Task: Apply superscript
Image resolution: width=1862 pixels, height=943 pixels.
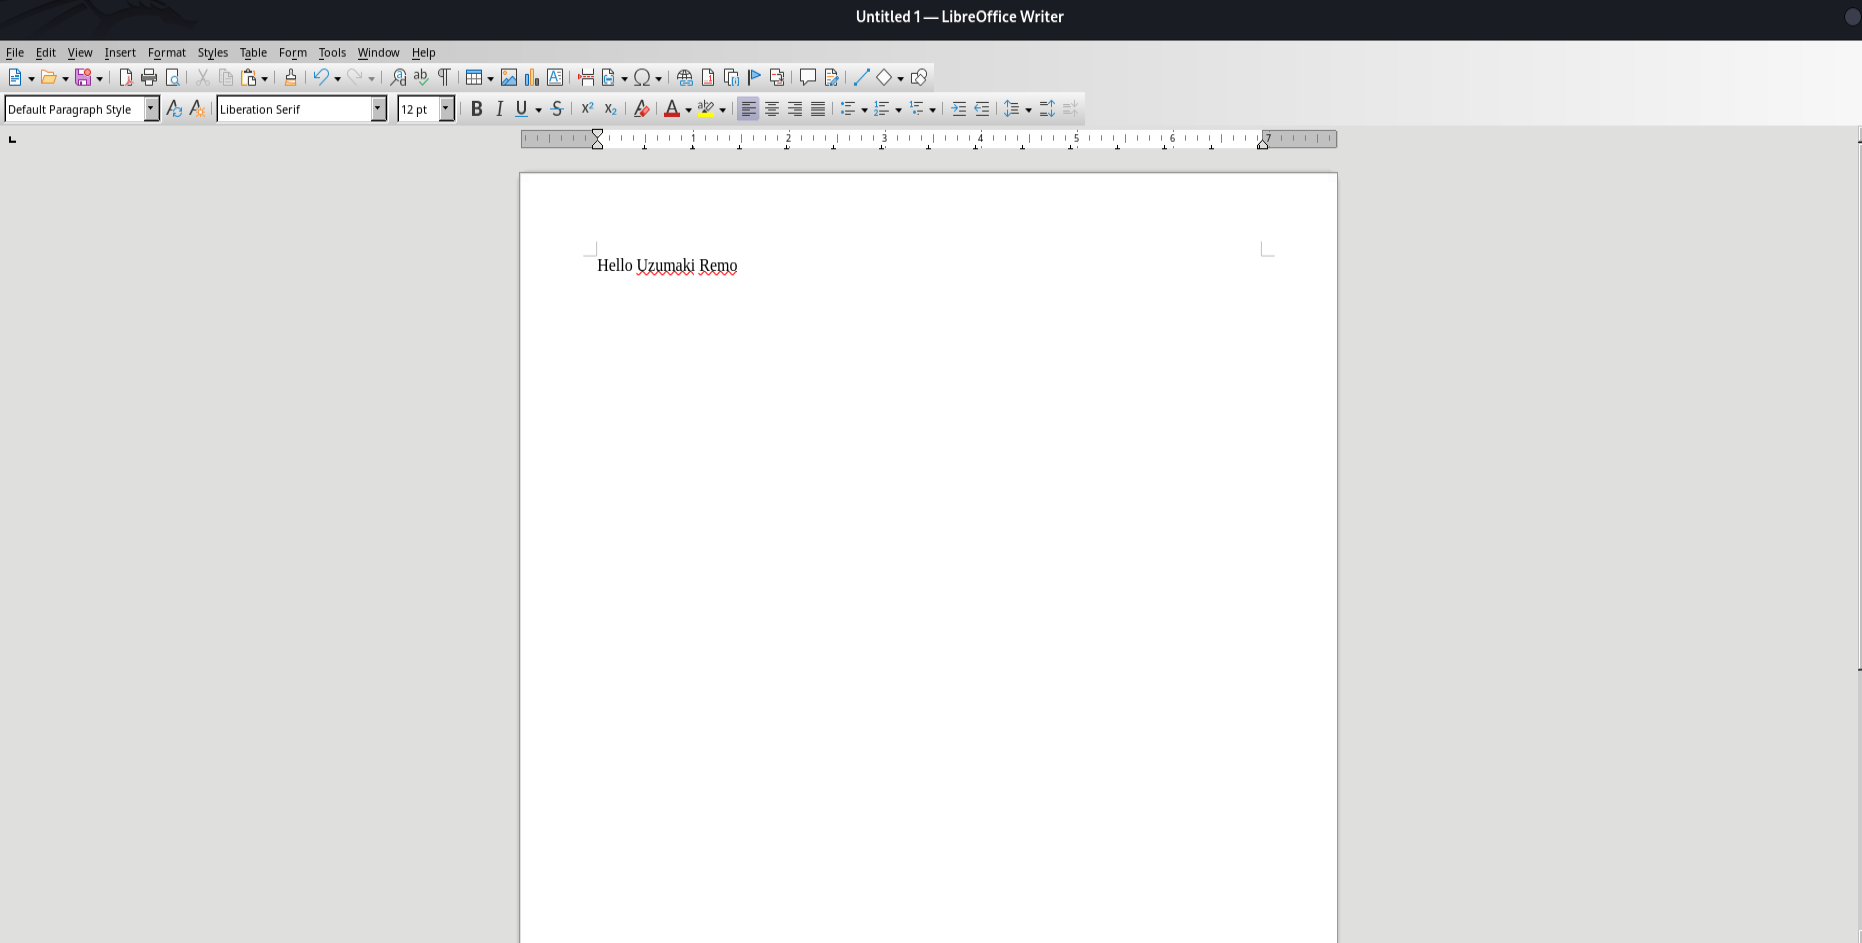Action: click(587, 109)
